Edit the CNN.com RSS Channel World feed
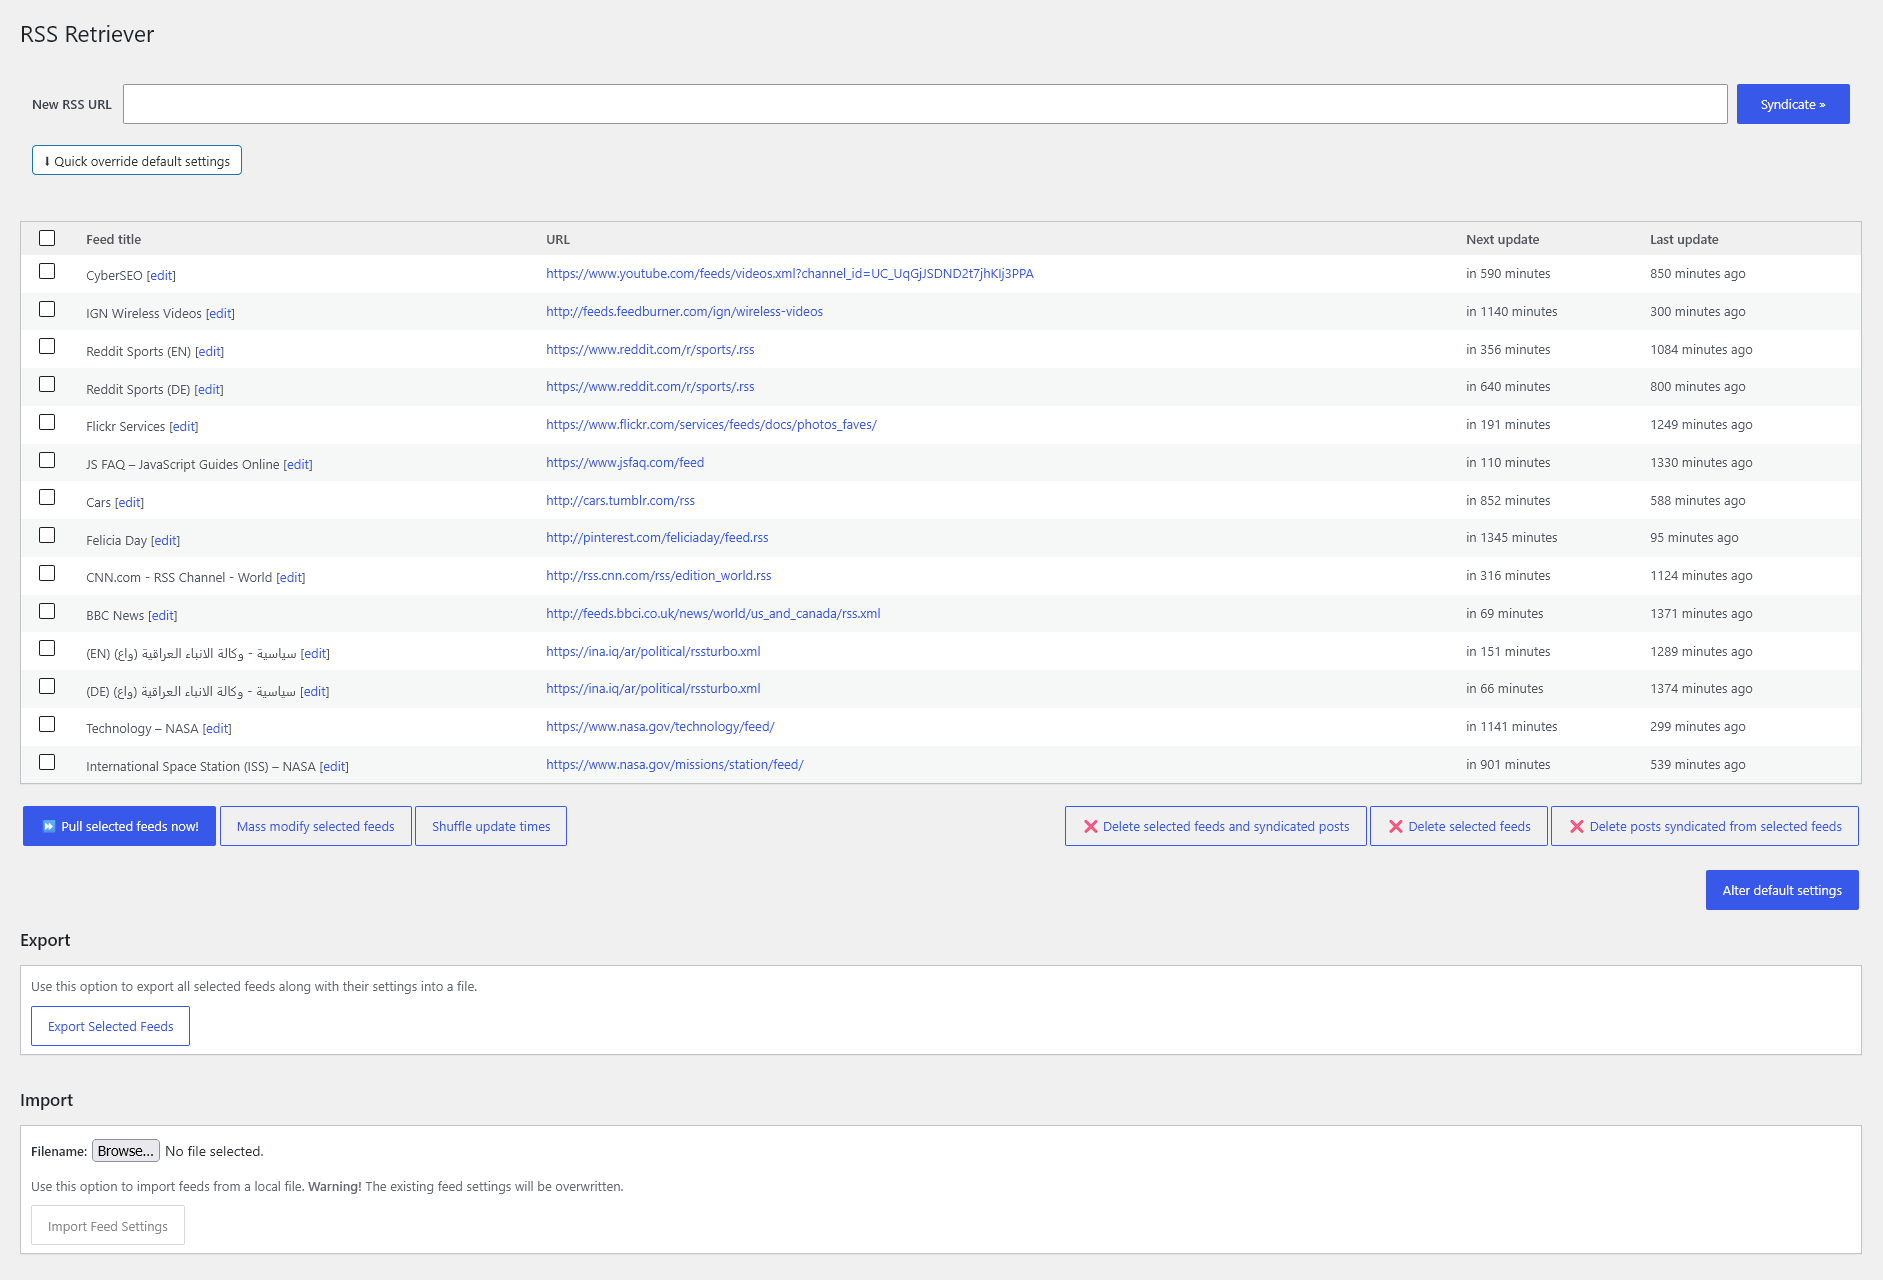 (x=290, y=577)
